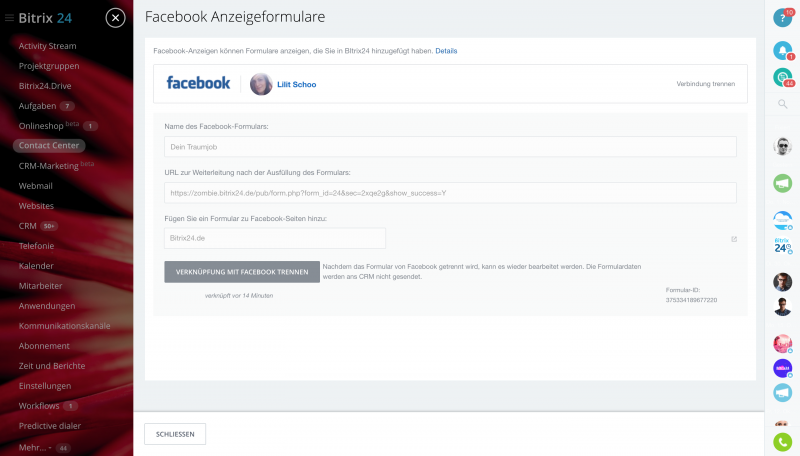
Task: Open Bitrix24.Drive menu item
Action: (x=45, y=86)
